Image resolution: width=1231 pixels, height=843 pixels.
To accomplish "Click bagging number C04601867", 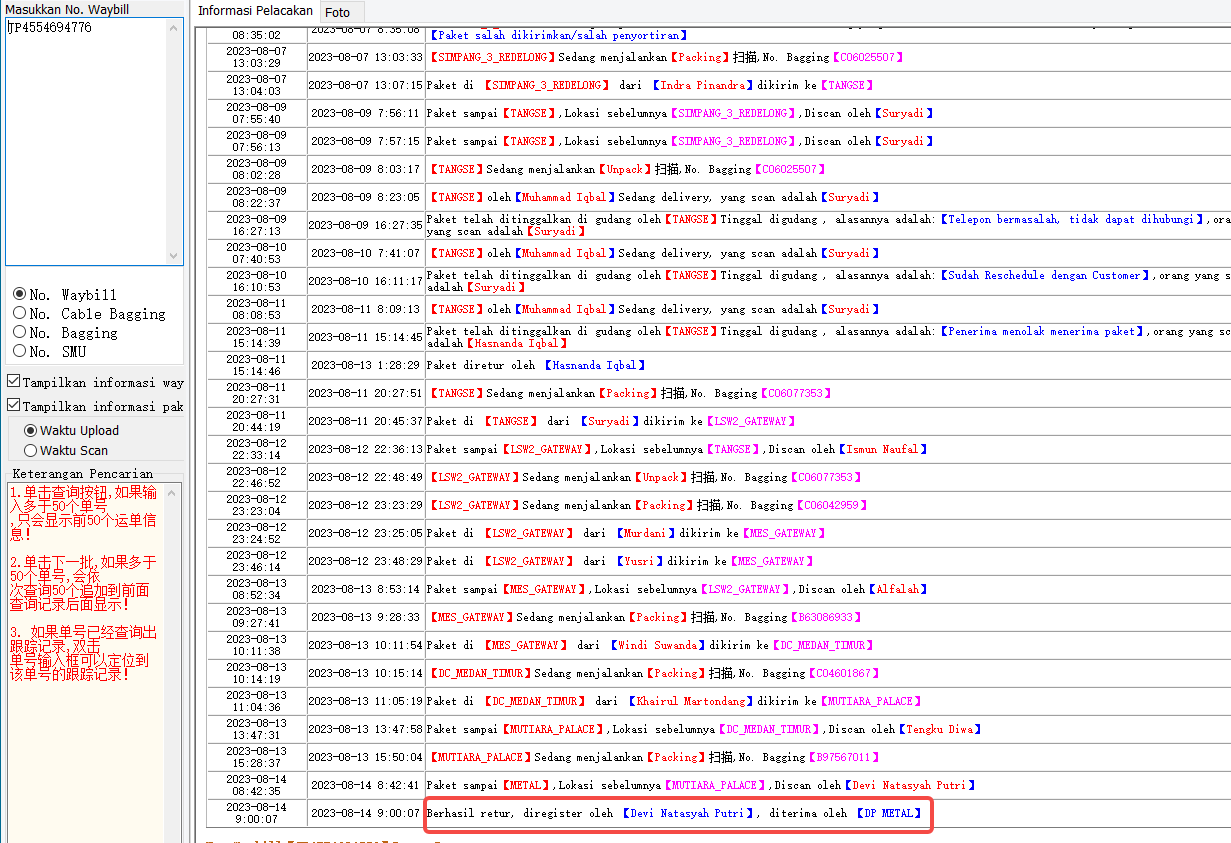I will coord(843,673).
